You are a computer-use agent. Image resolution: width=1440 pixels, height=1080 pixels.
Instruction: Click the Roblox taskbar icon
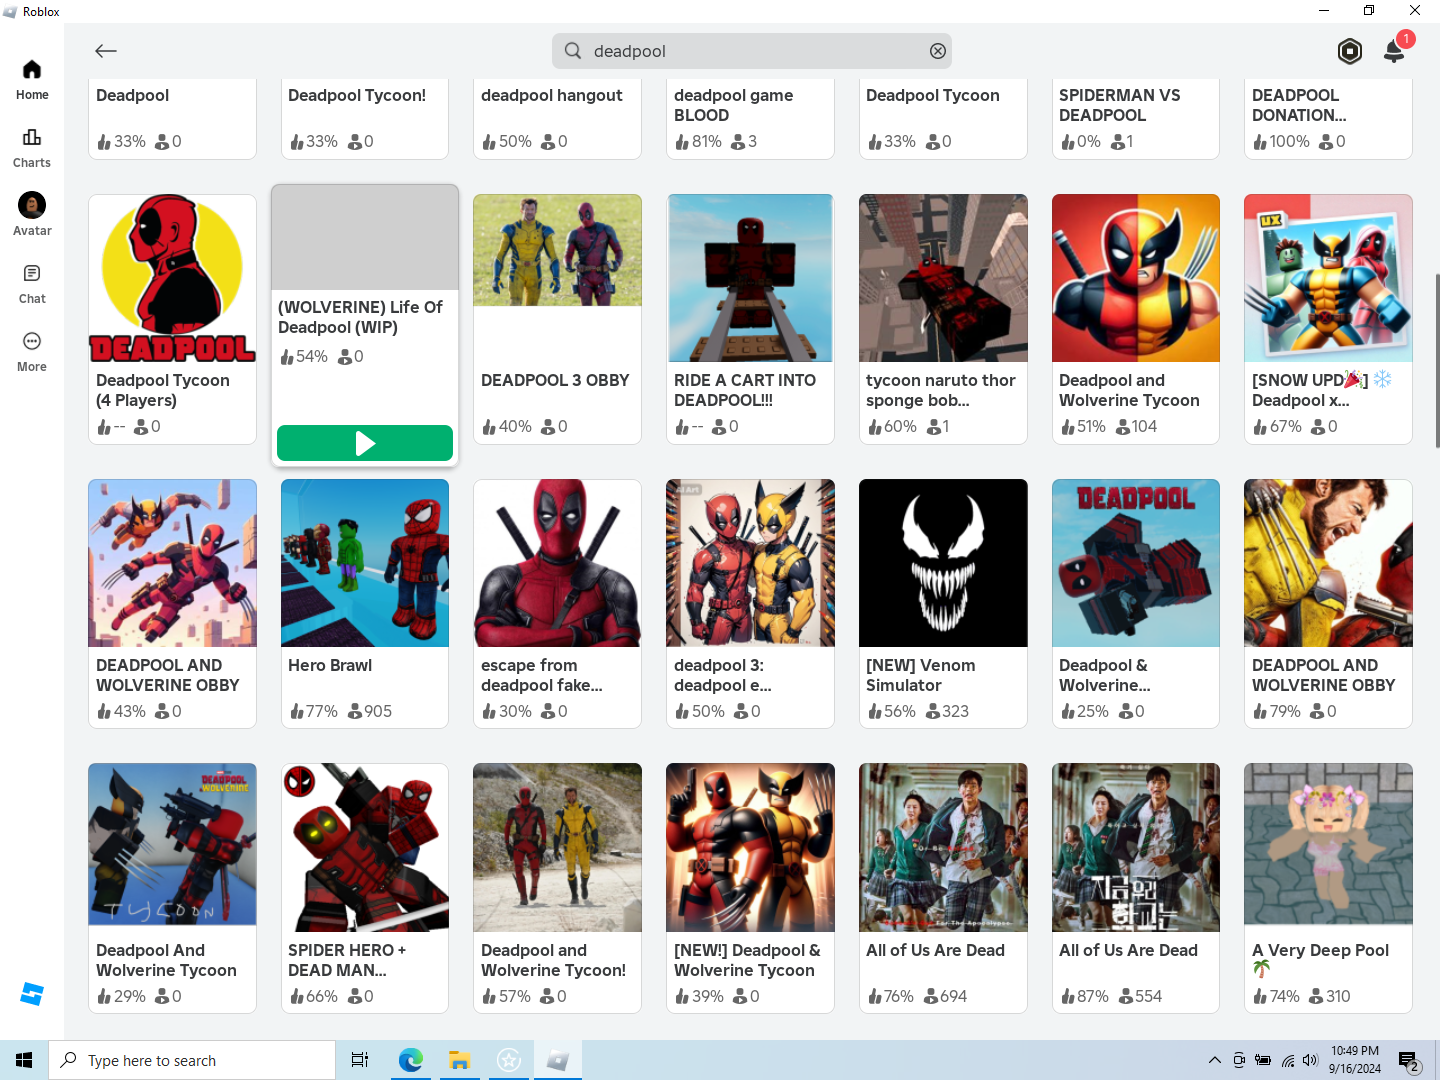[x=557, y=1060]
